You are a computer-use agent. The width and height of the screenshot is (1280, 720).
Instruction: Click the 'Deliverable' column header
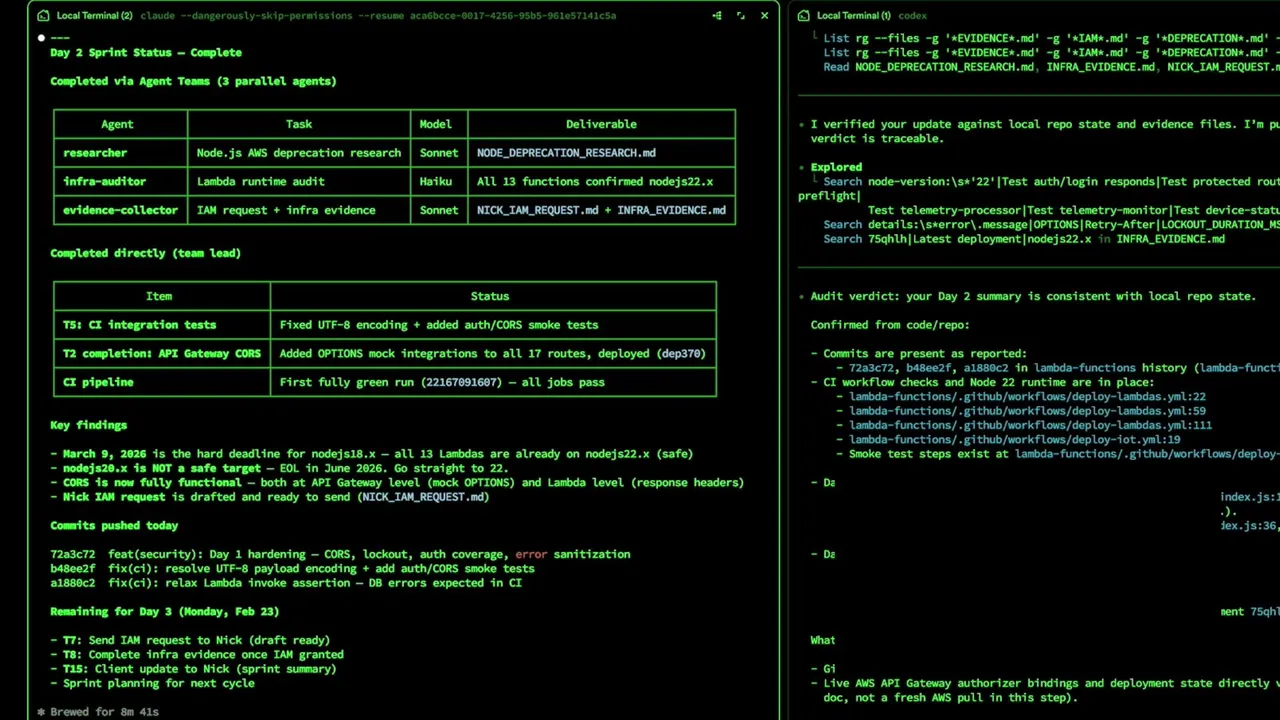click(x=601, y=124)
